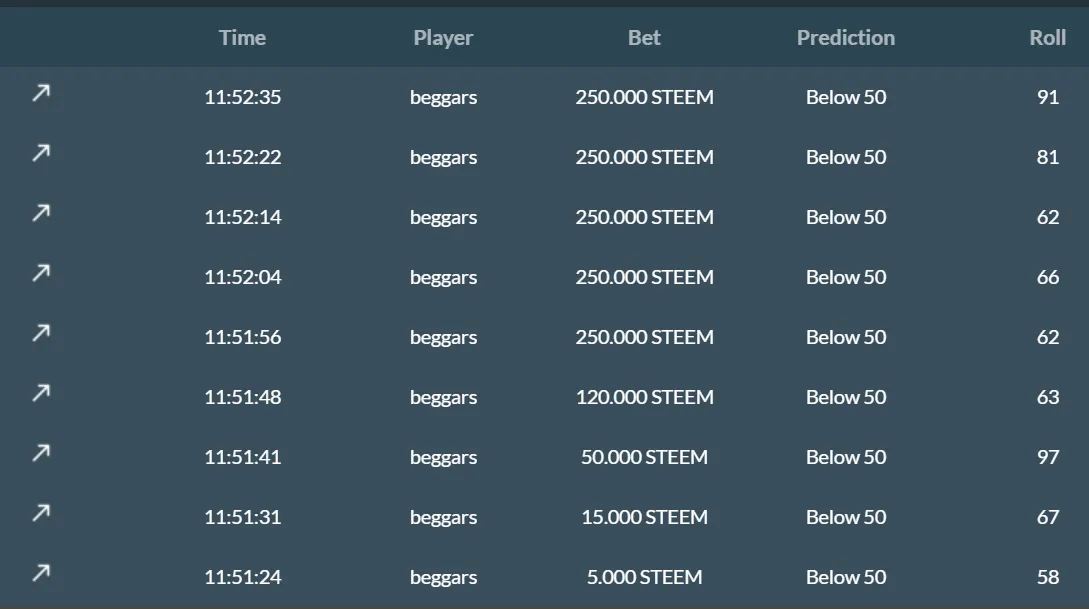Click the Roll column header
1089x609 pixels.
click(x=1047, y=37)
